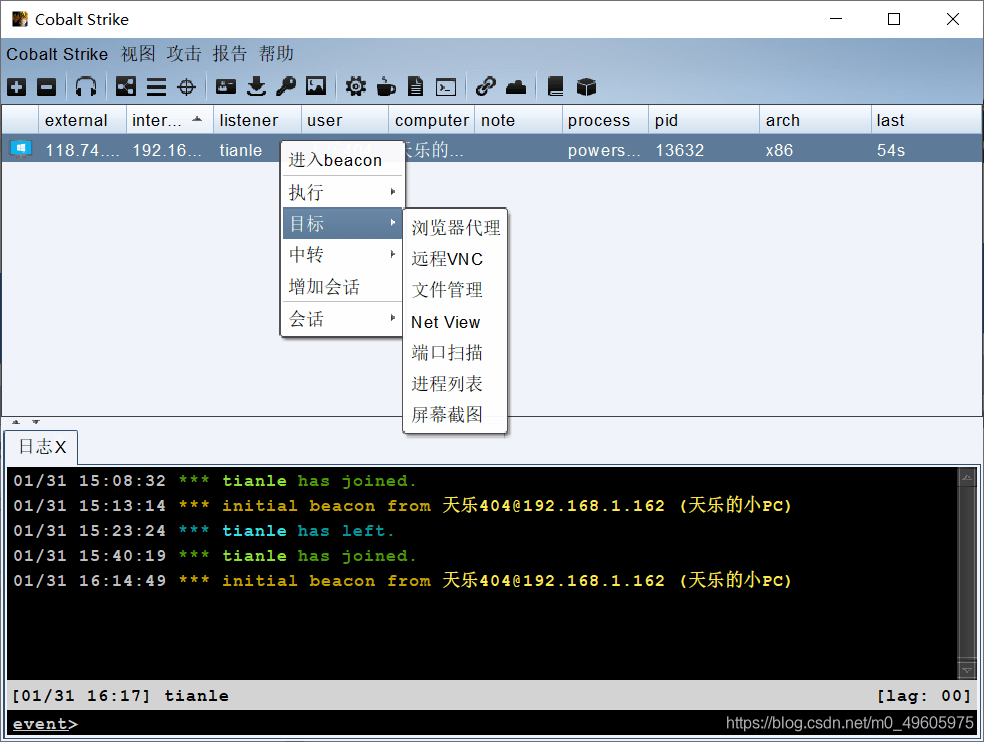The width and height of the screenshot is (984, 742).
Task: Open listeners with the headphones icon
Action: tap(86, 87)
